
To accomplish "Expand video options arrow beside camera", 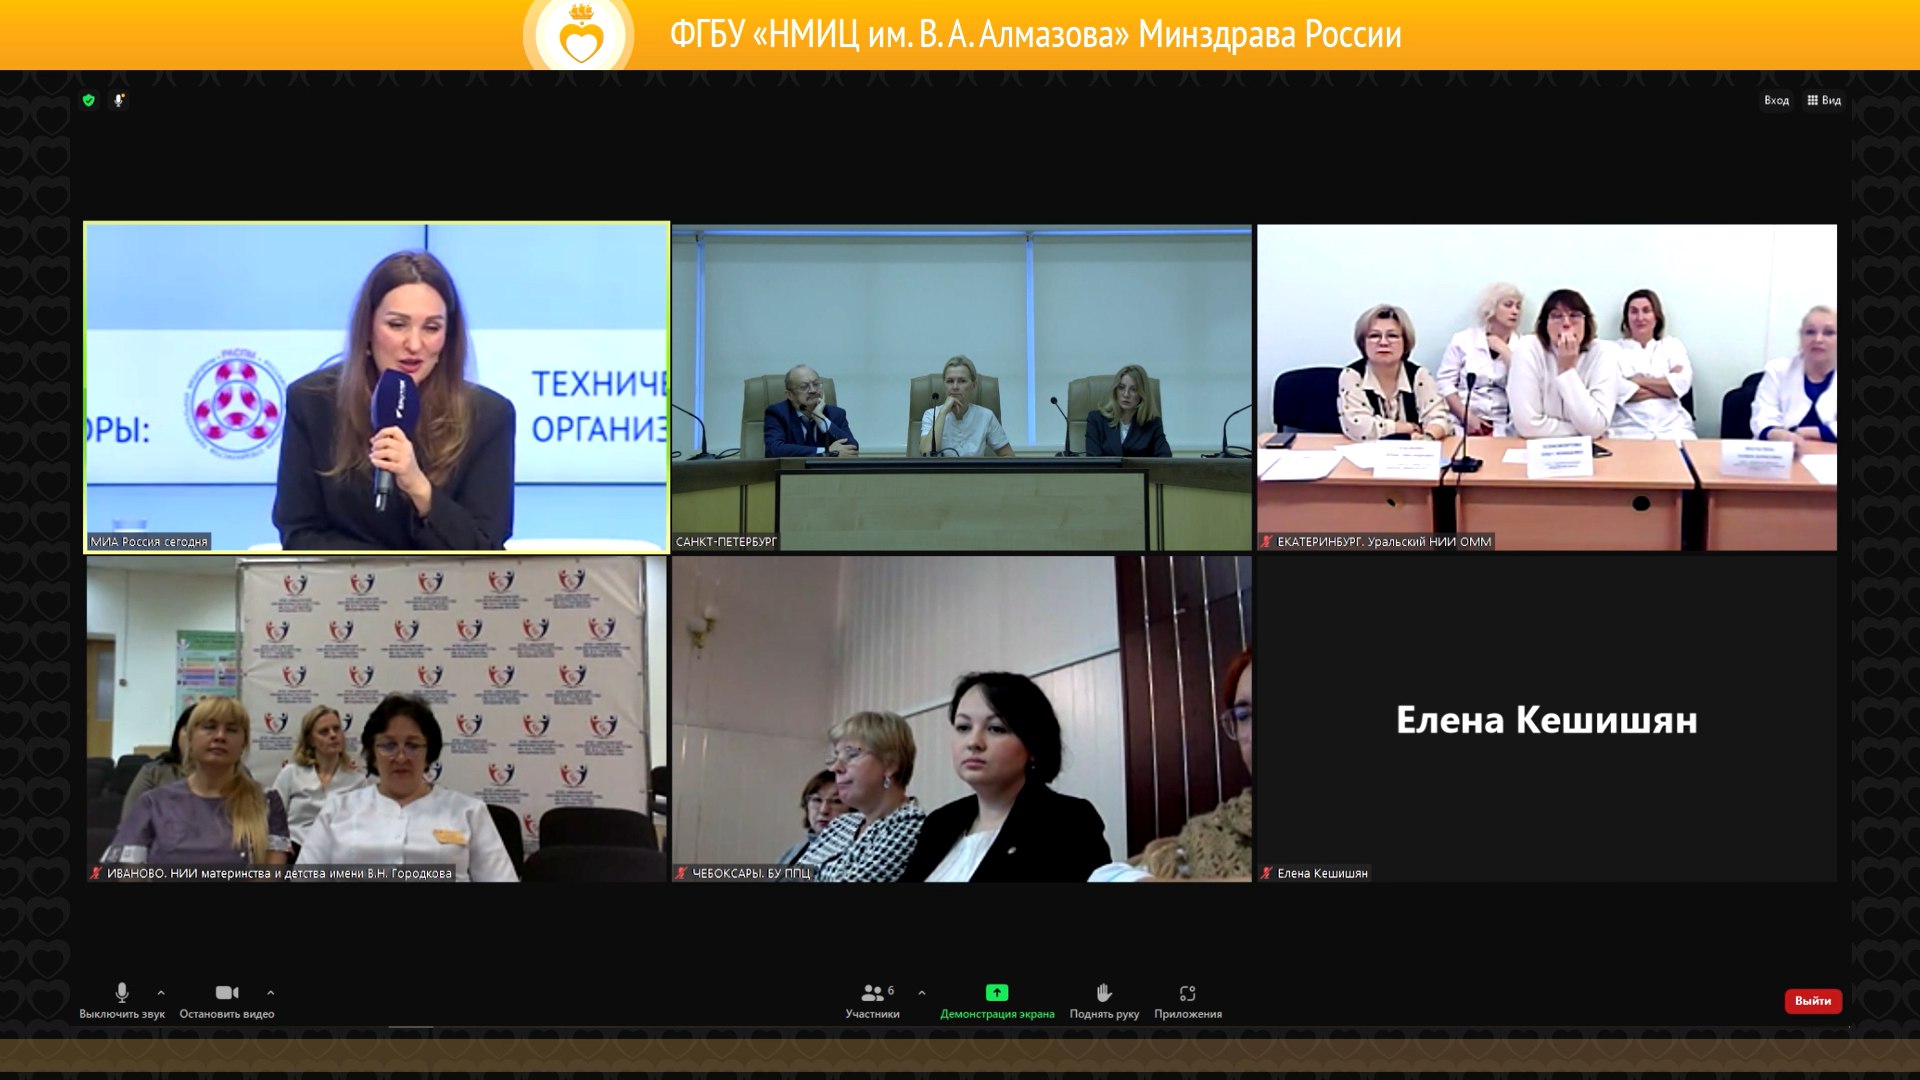I will tap(271, 993).
